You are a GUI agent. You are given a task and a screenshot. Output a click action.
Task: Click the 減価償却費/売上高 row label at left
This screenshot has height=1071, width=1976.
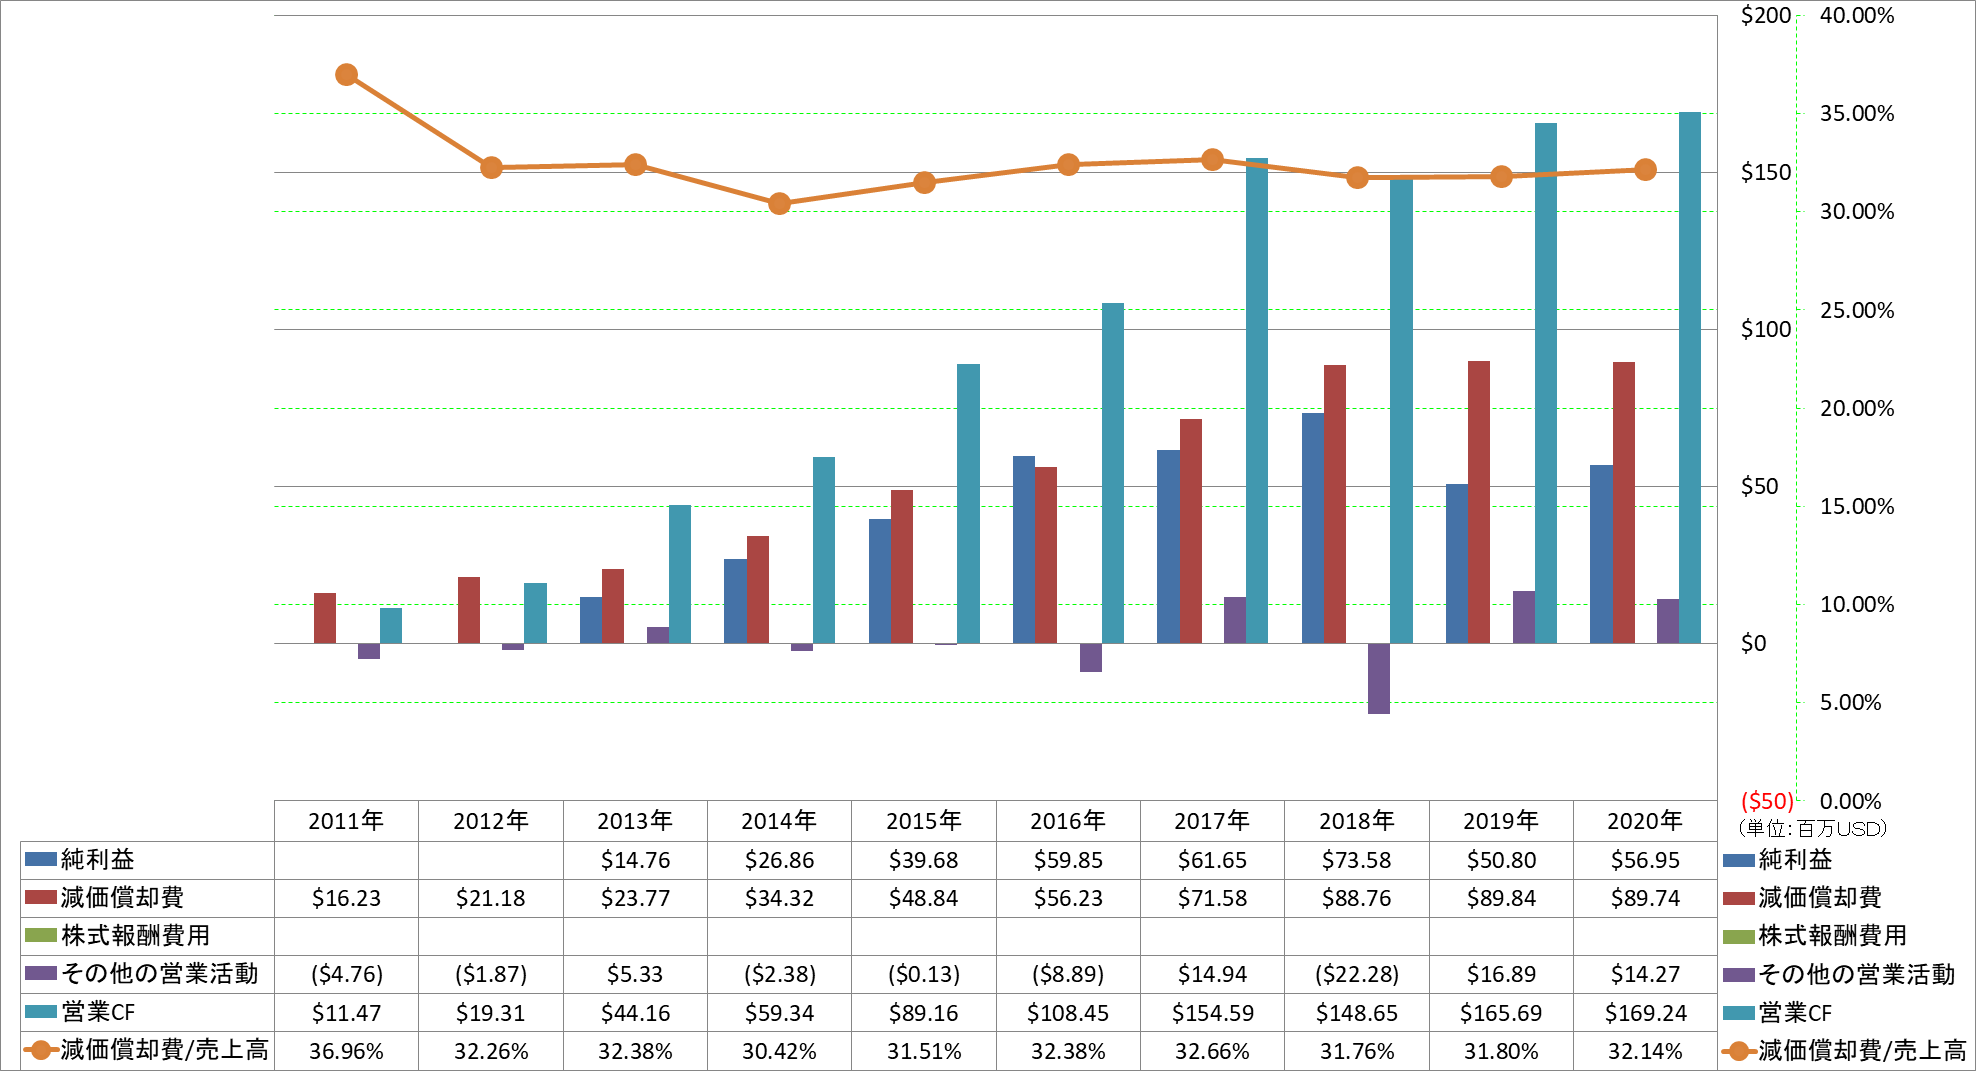click(165, 1050)
